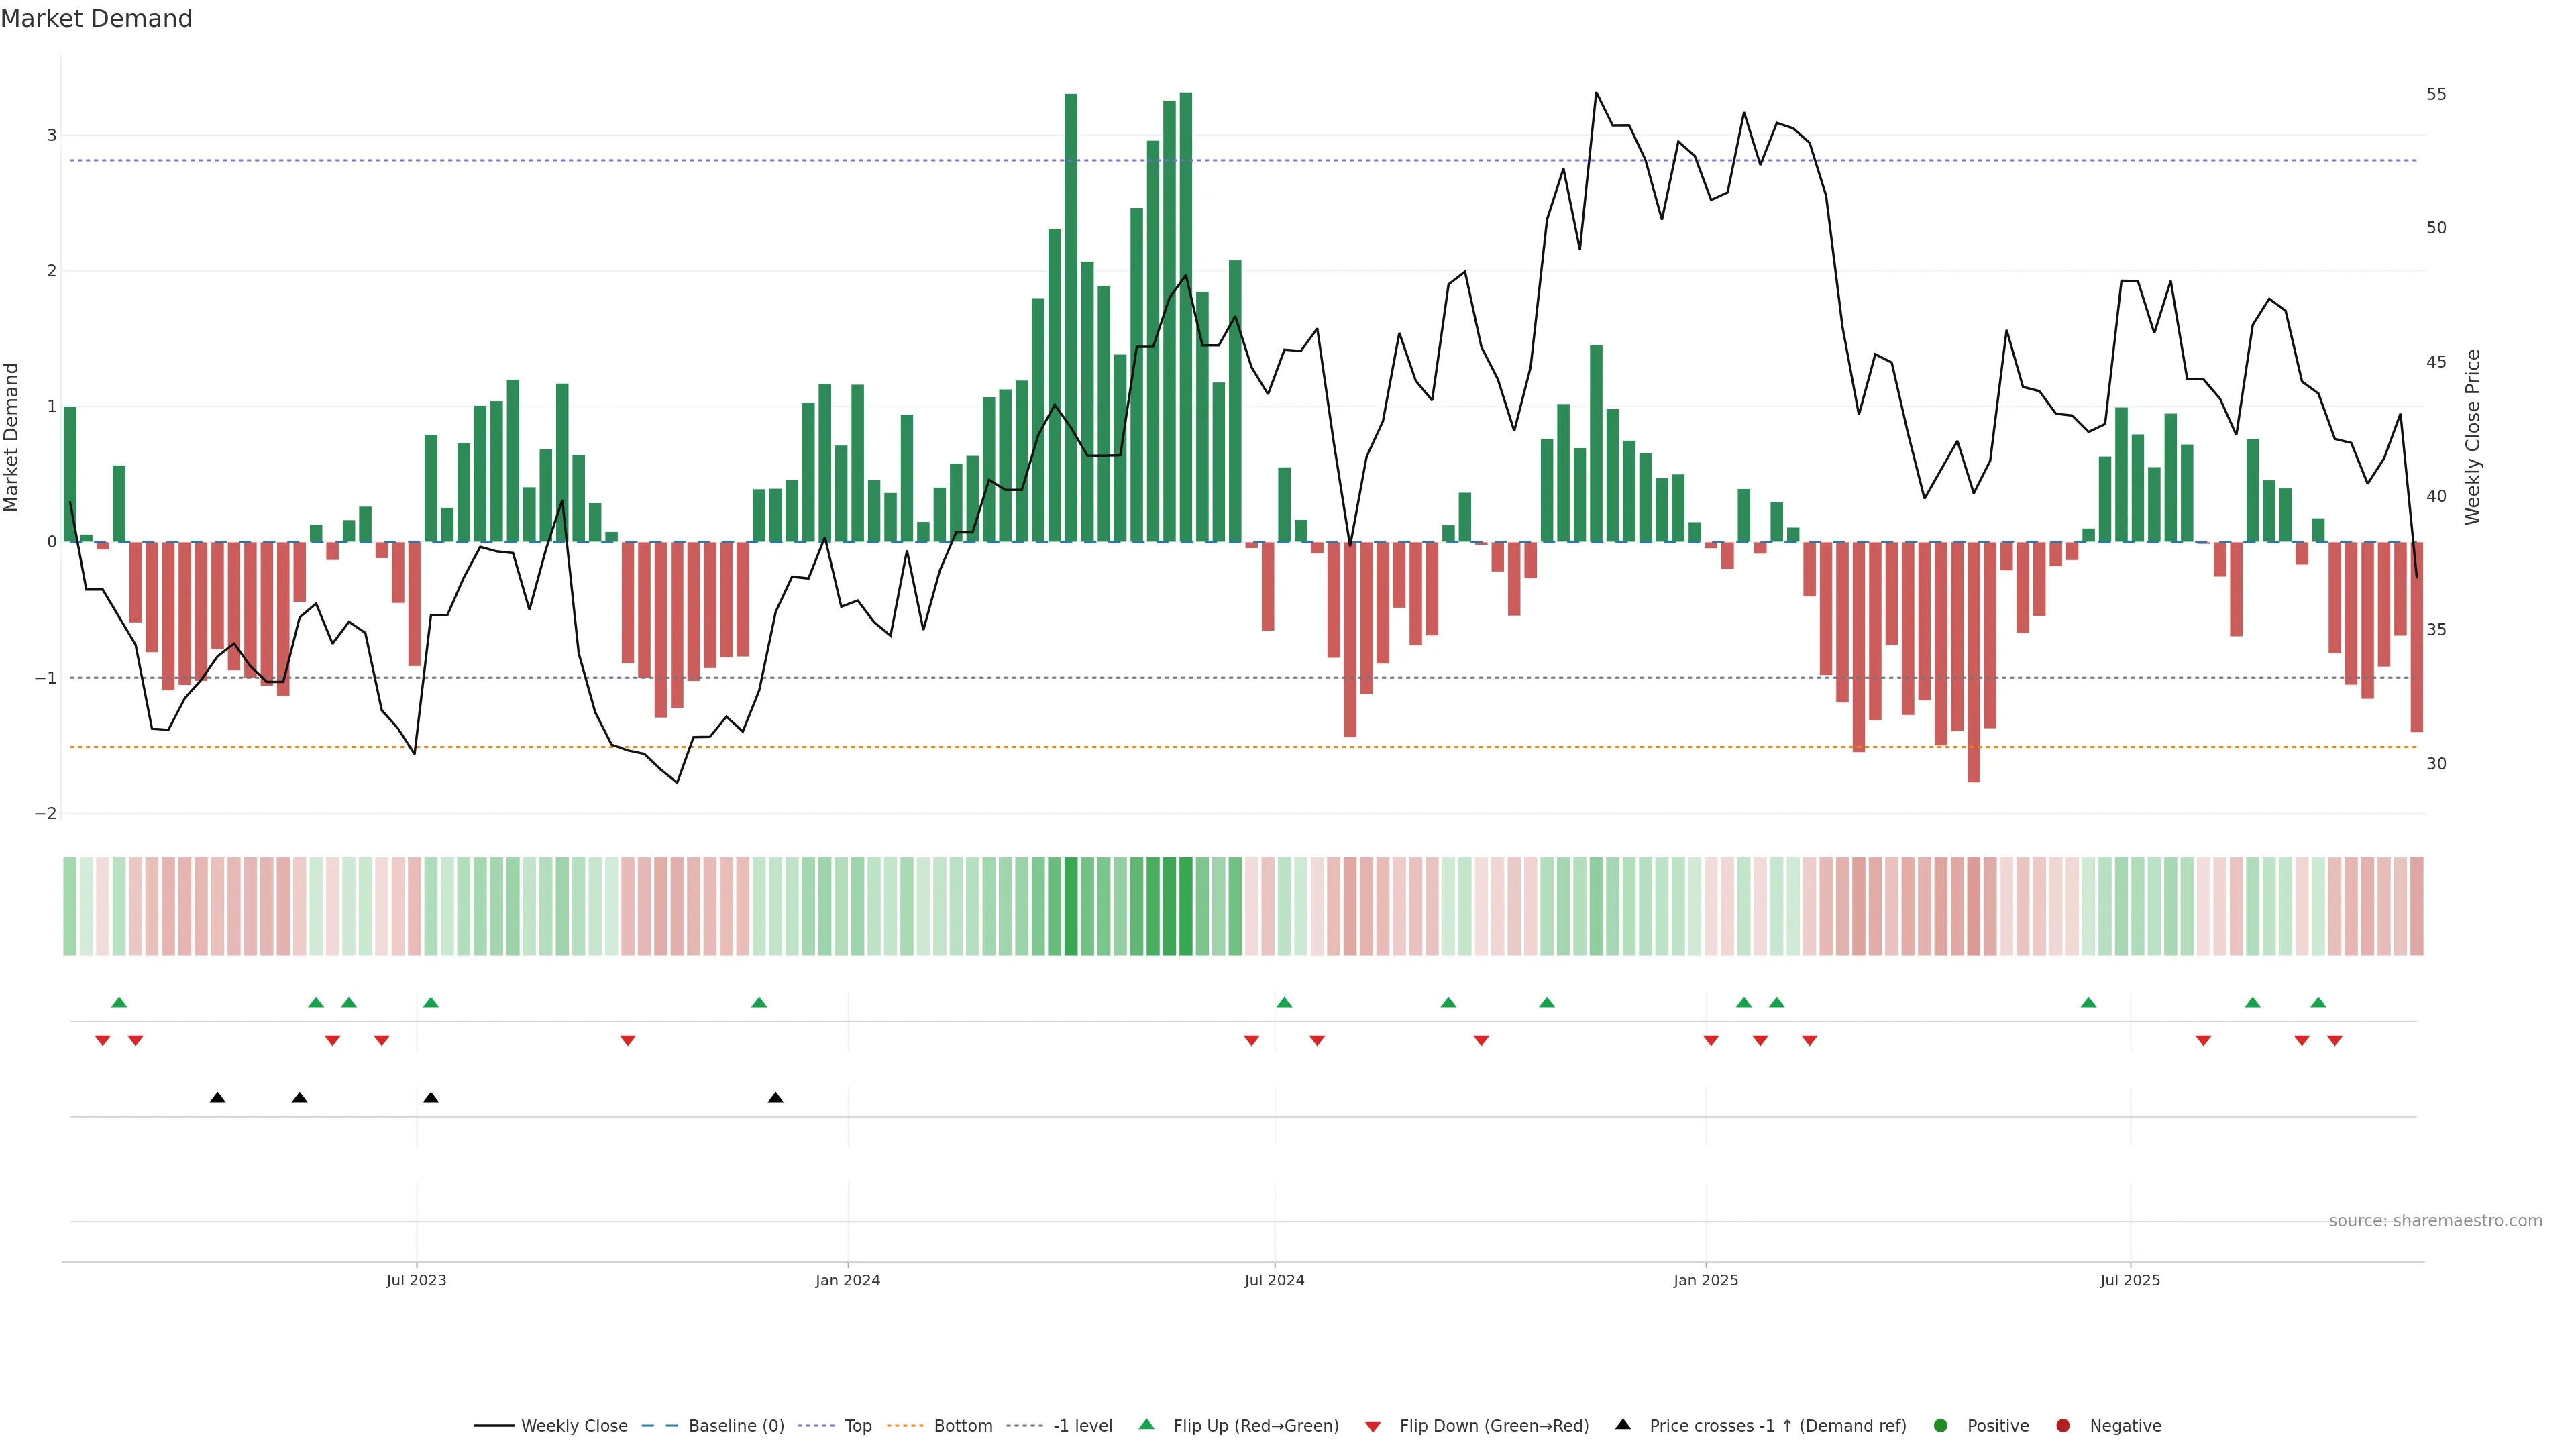Click the first black triangle marker on the left

click(x=217, y=1098)
